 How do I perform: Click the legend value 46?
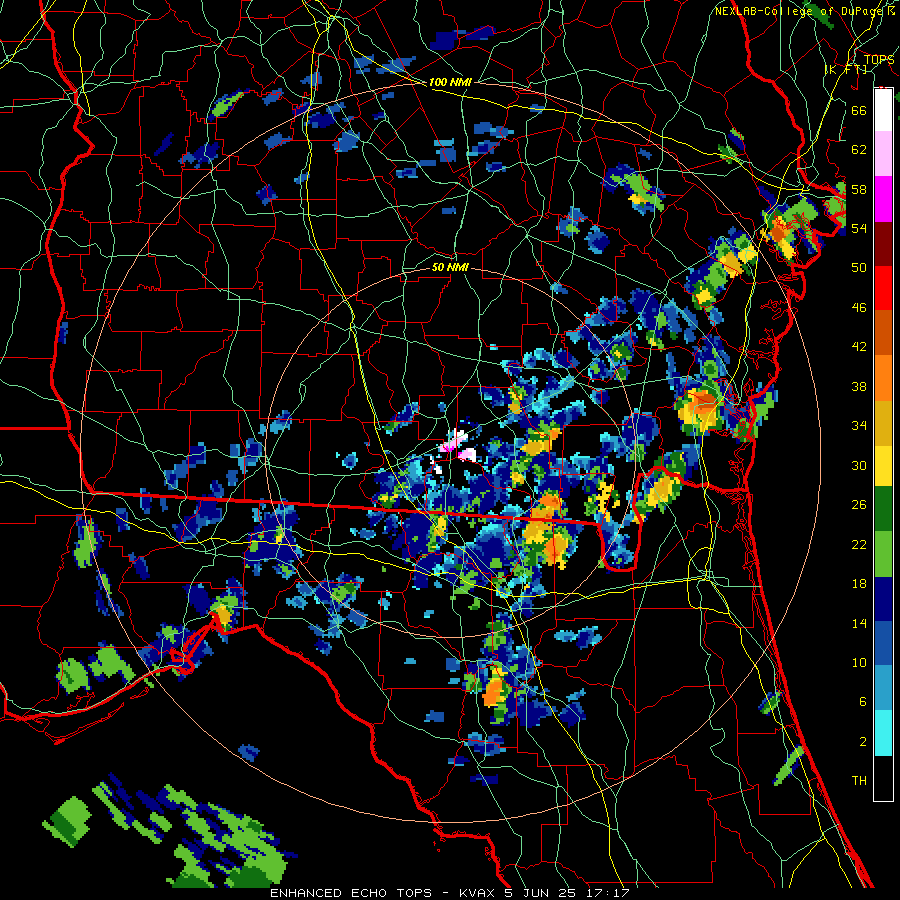[859, 308]
